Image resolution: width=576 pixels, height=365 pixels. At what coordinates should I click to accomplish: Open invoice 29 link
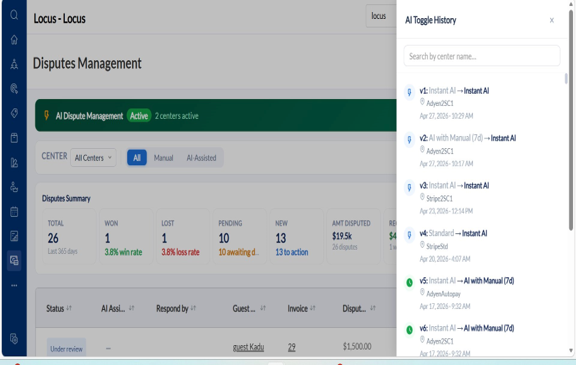(x=291, y=347)
